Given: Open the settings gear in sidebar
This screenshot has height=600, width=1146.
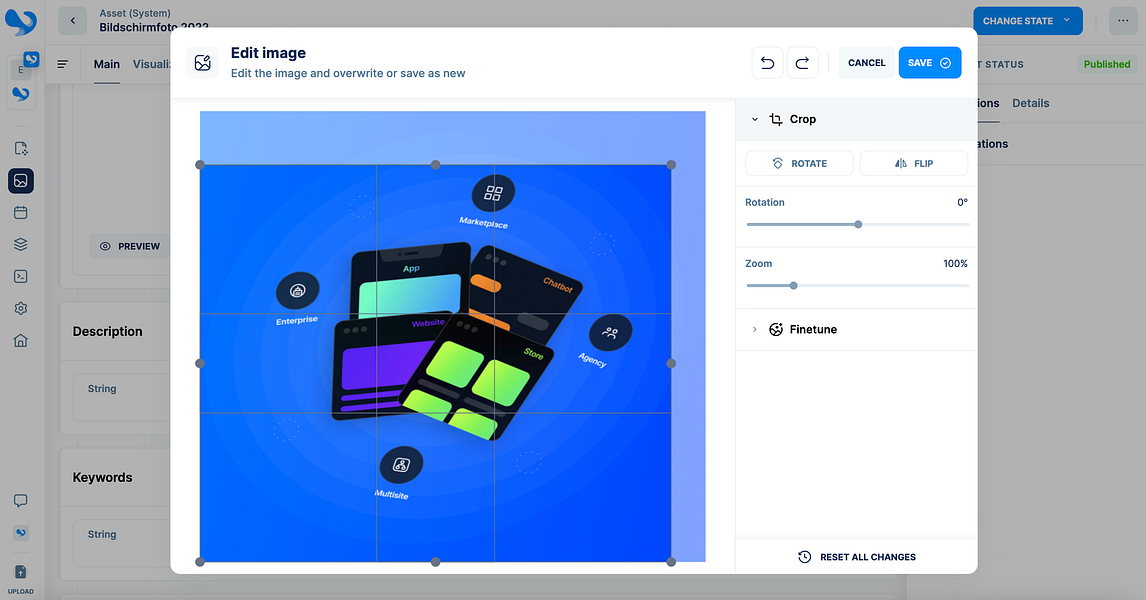Looking at the screenshot, I should 20,308.
